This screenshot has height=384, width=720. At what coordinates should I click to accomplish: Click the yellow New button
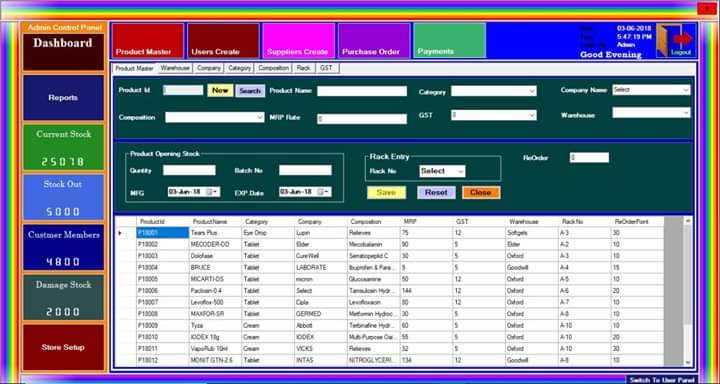(220, 90)
